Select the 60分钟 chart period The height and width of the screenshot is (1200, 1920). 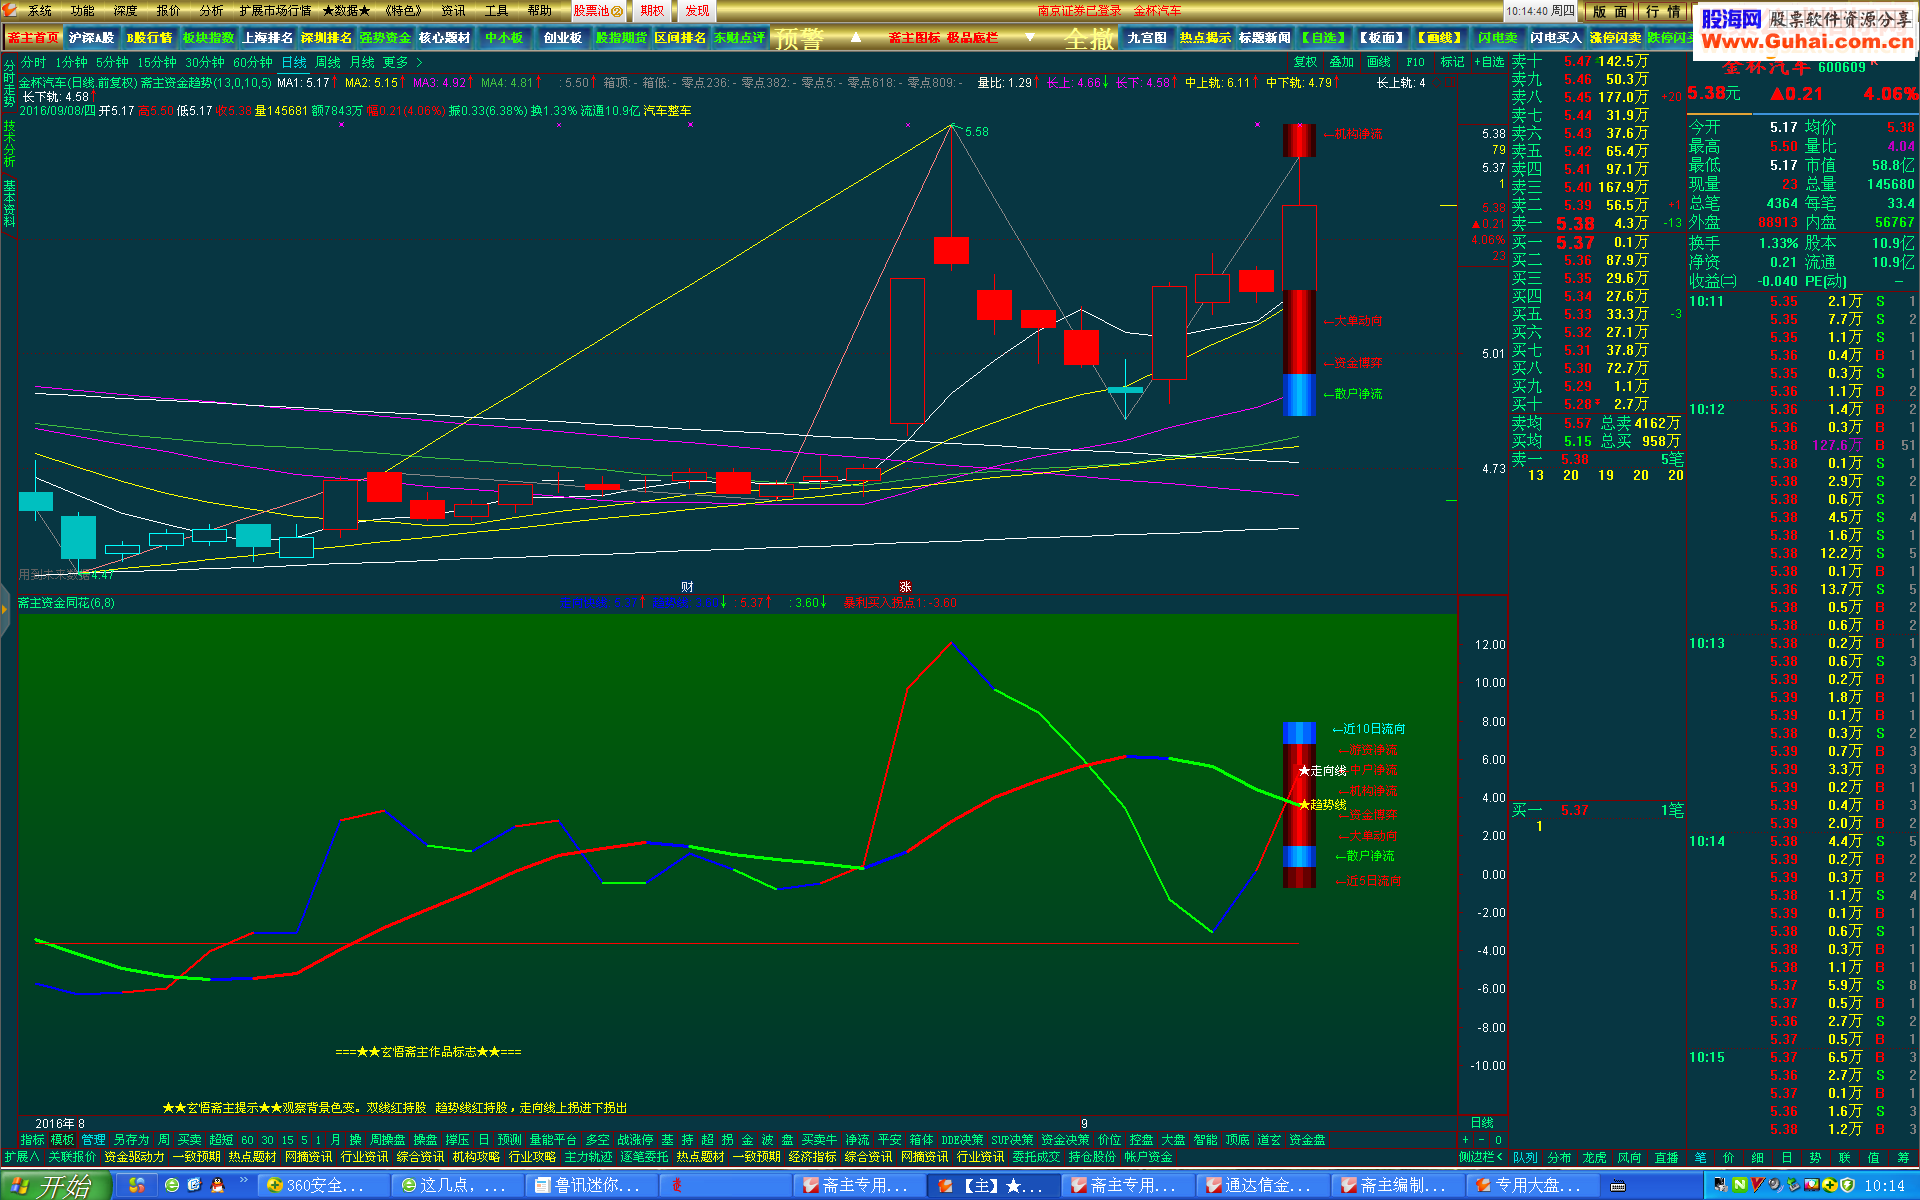pyautogui.click(x=252, y=62)
